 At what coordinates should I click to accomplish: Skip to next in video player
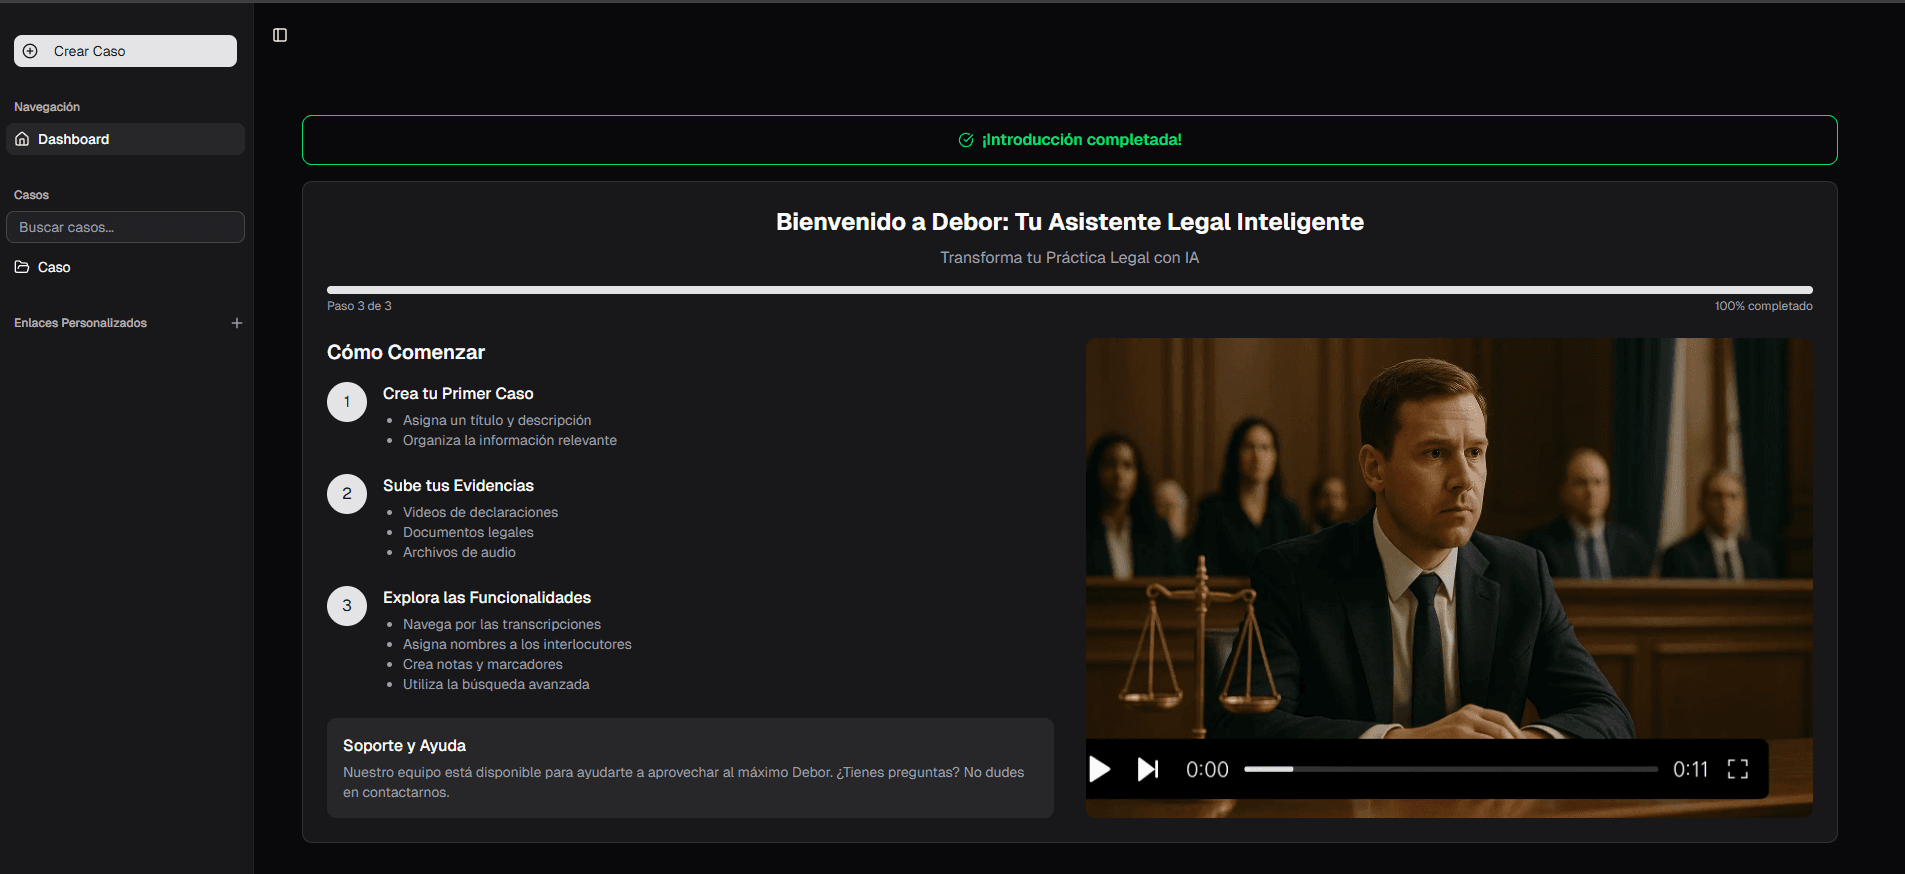(1148, 769)
